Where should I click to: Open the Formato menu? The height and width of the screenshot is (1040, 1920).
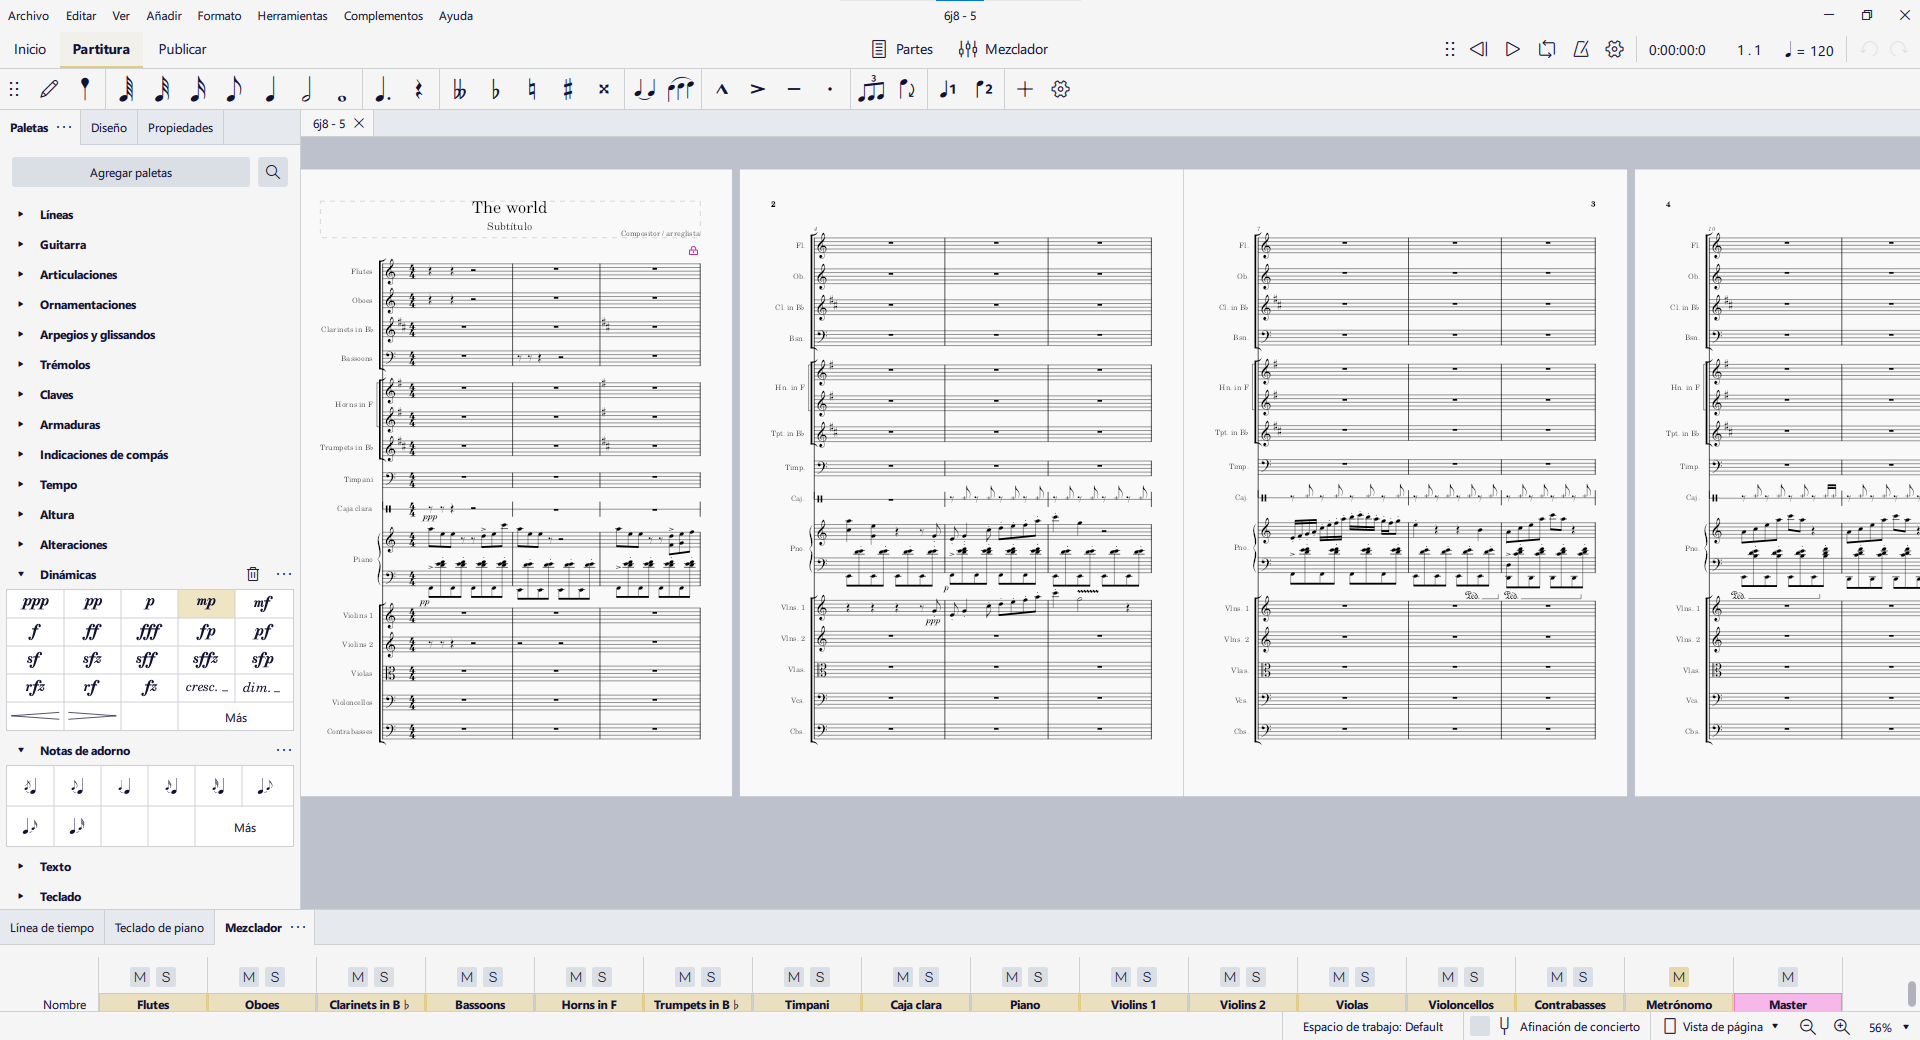[219, 16]
